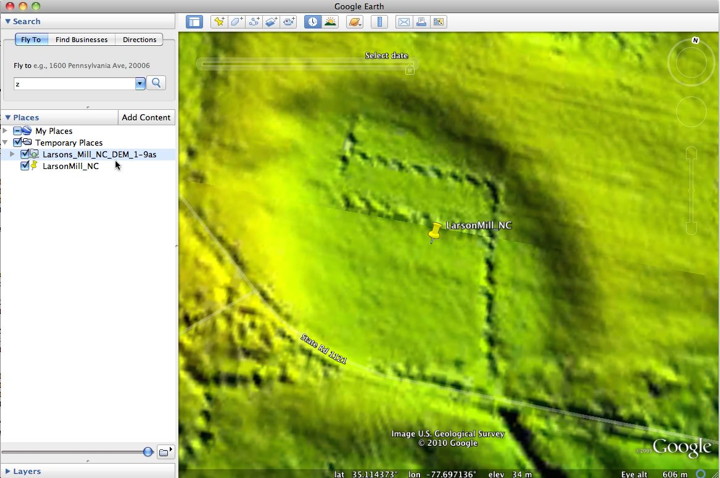This screenshot has width=720, height=478.
Task: Switch to the Directions tab
Action: [x=139, y=40]
